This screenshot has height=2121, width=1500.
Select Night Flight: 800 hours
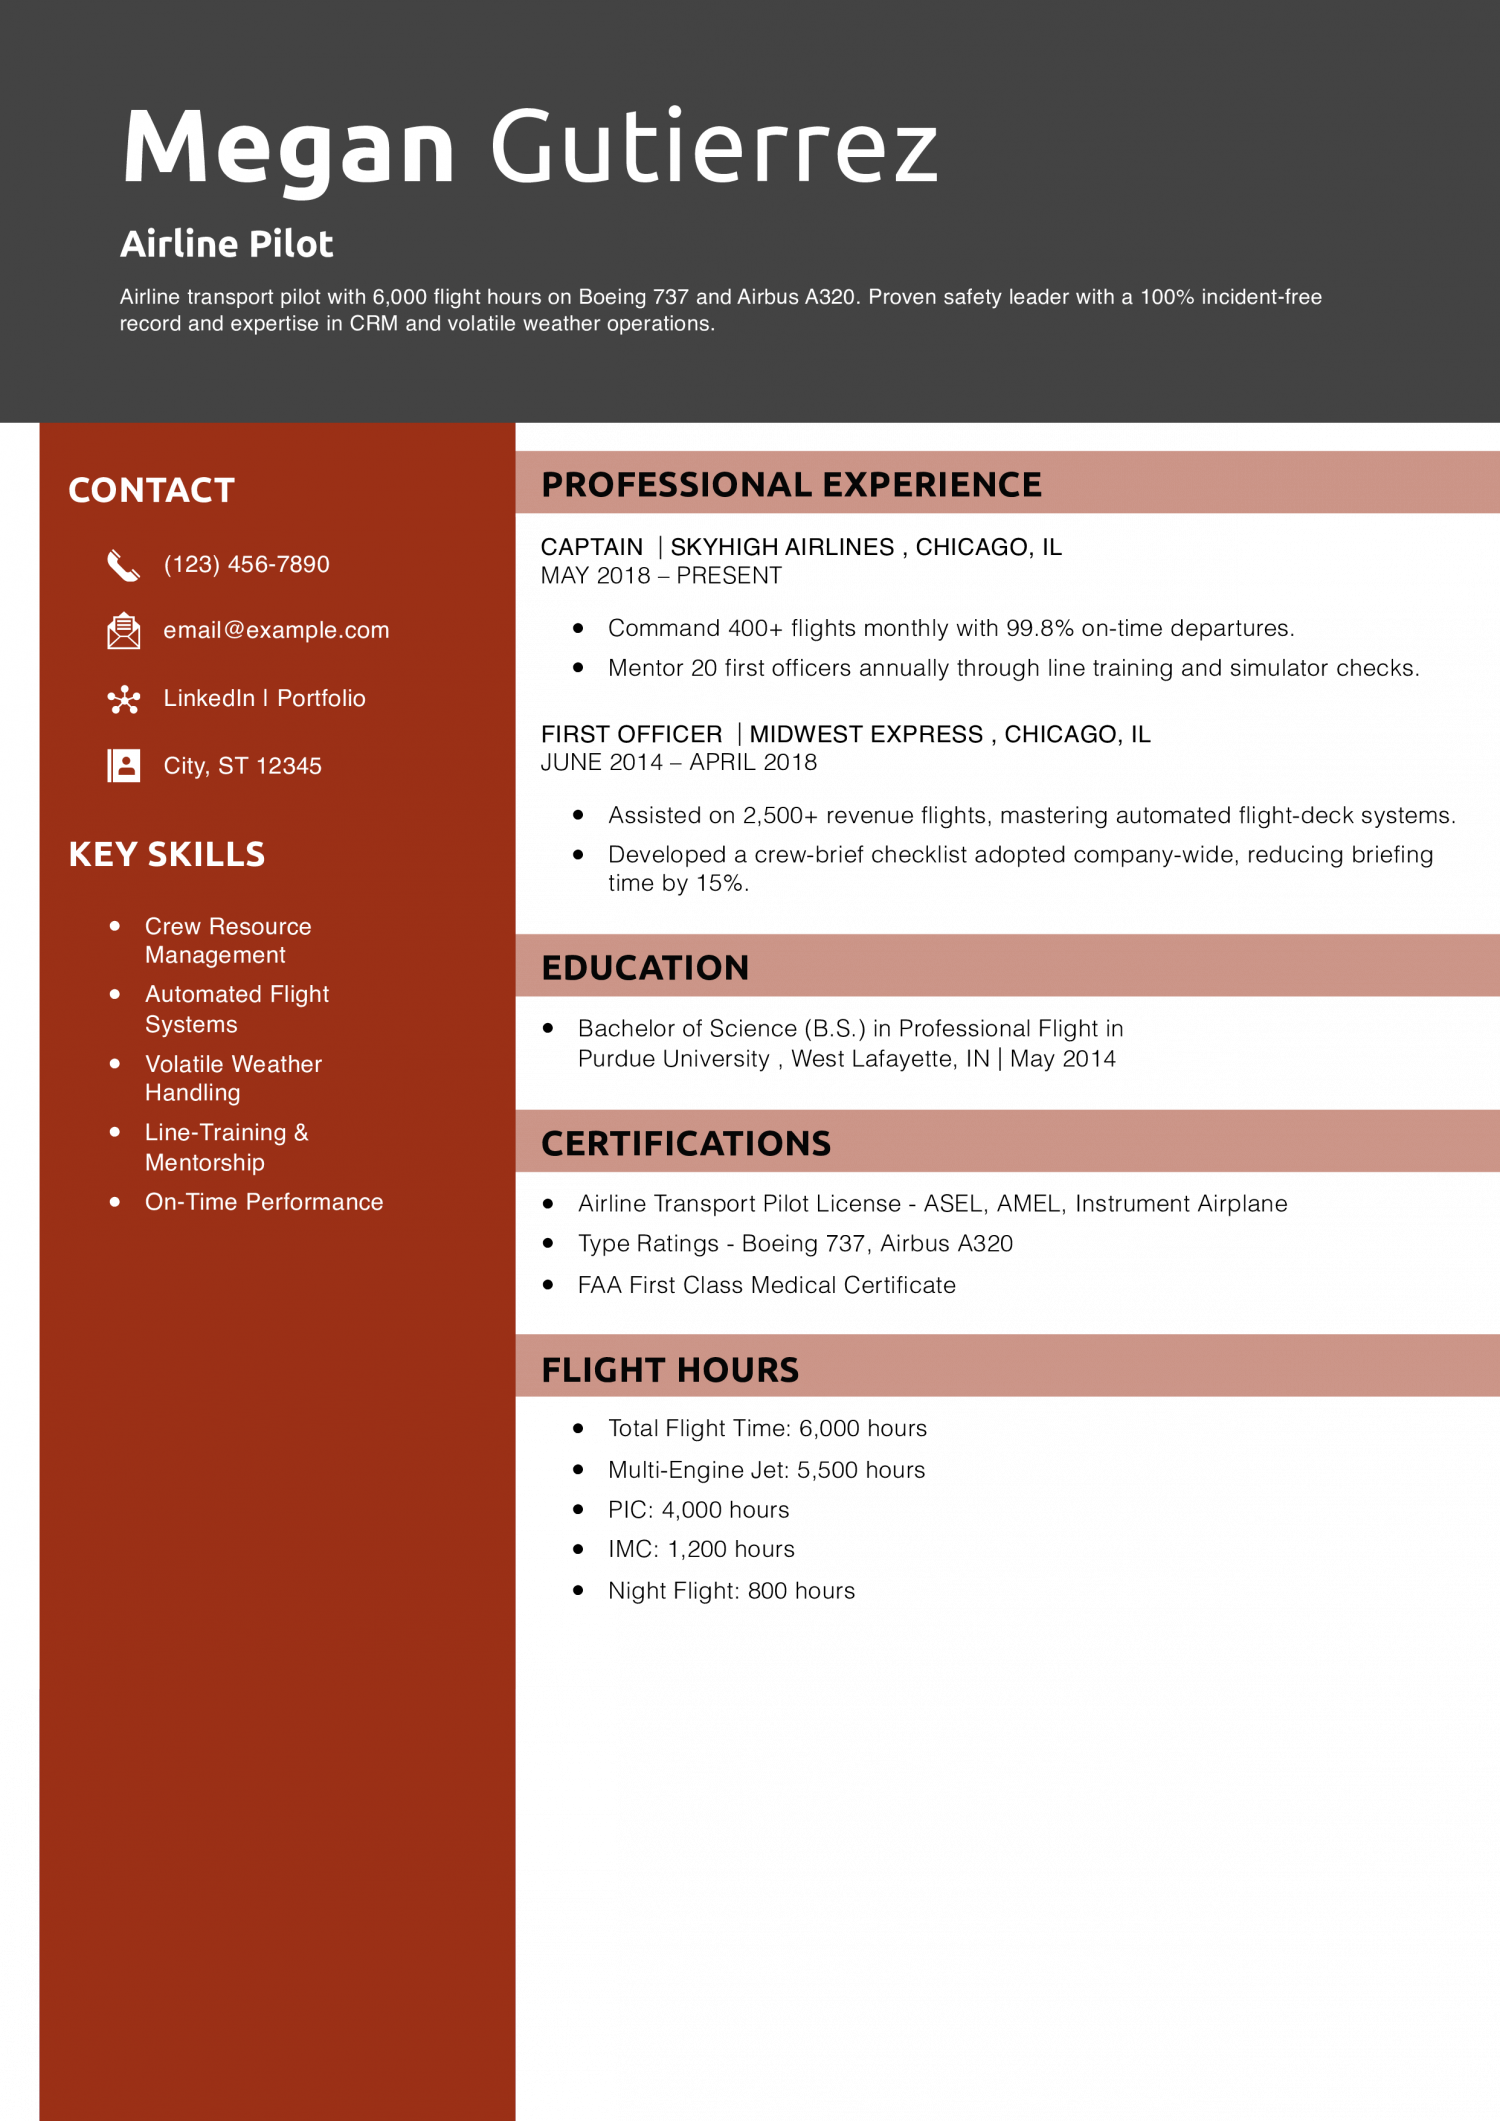(x=732, y=1591)
